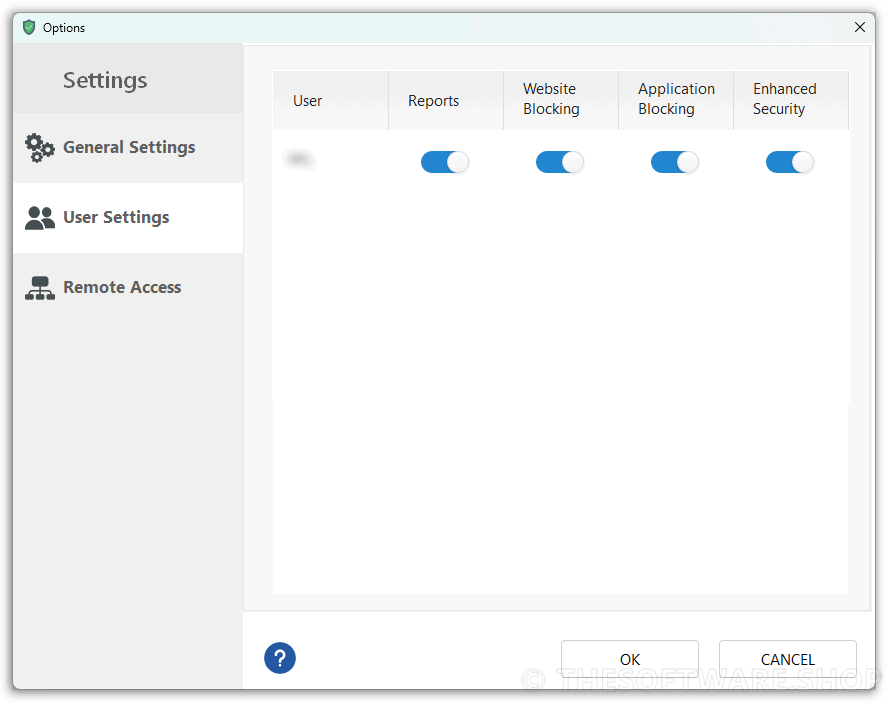Click the Reports column header

tap(446, 100)
